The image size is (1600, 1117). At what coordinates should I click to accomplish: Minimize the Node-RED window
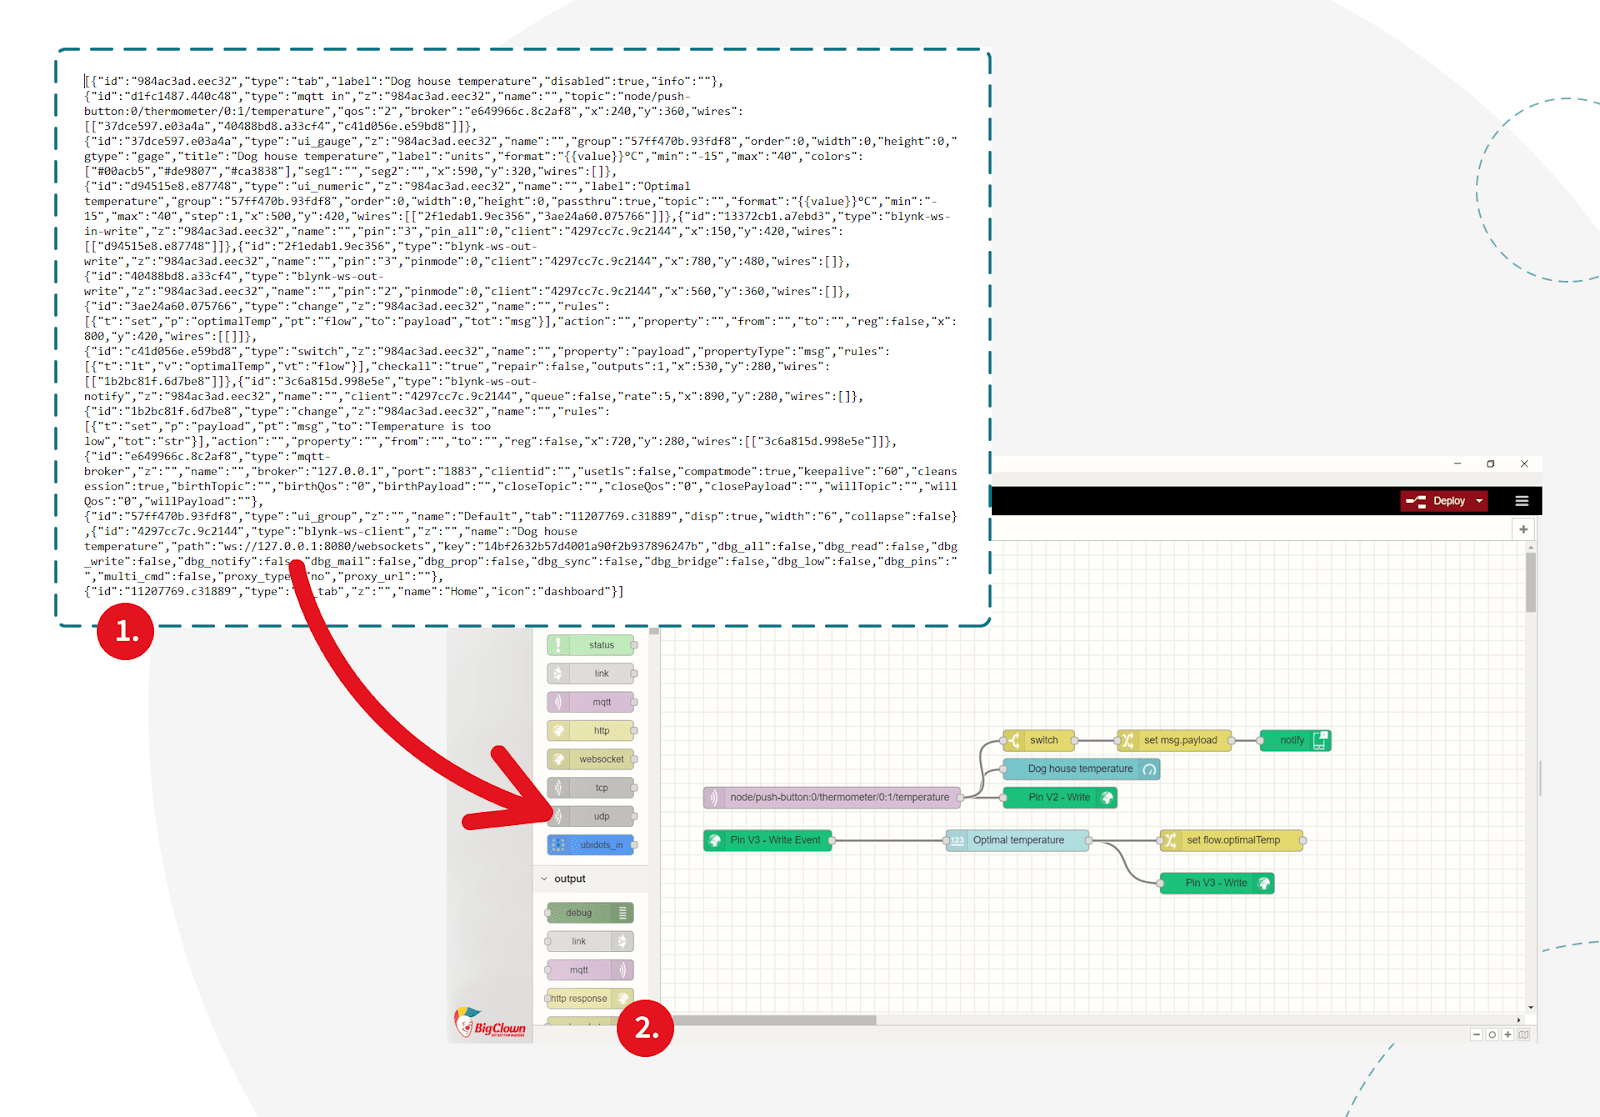[x=1458, y=464]
